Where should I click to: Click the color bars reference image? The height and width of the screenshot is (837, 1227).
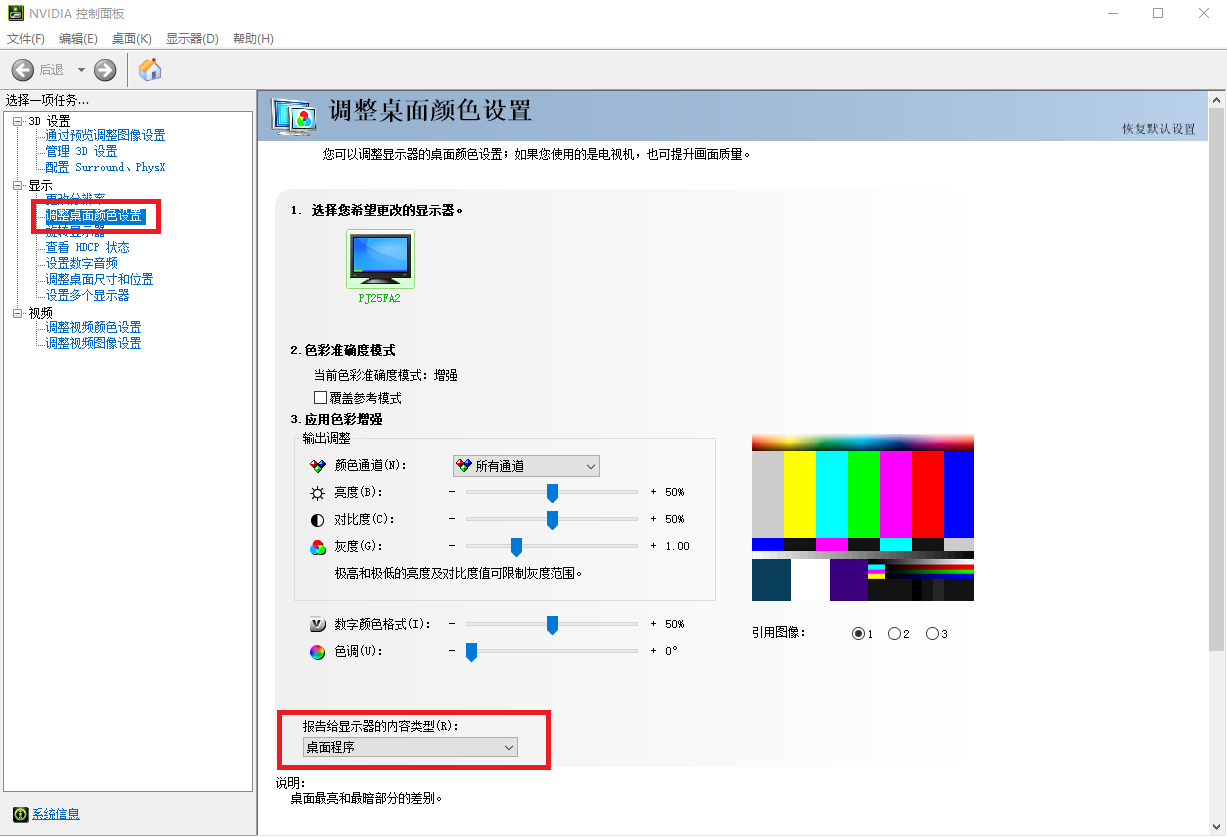(863, 518)
